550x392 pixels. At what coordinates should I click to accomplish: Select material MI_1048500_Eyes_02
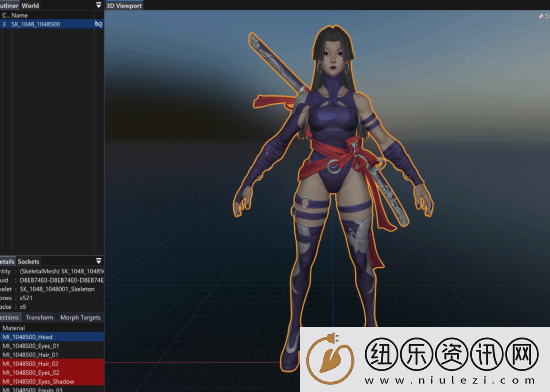[x=52, y=372]
